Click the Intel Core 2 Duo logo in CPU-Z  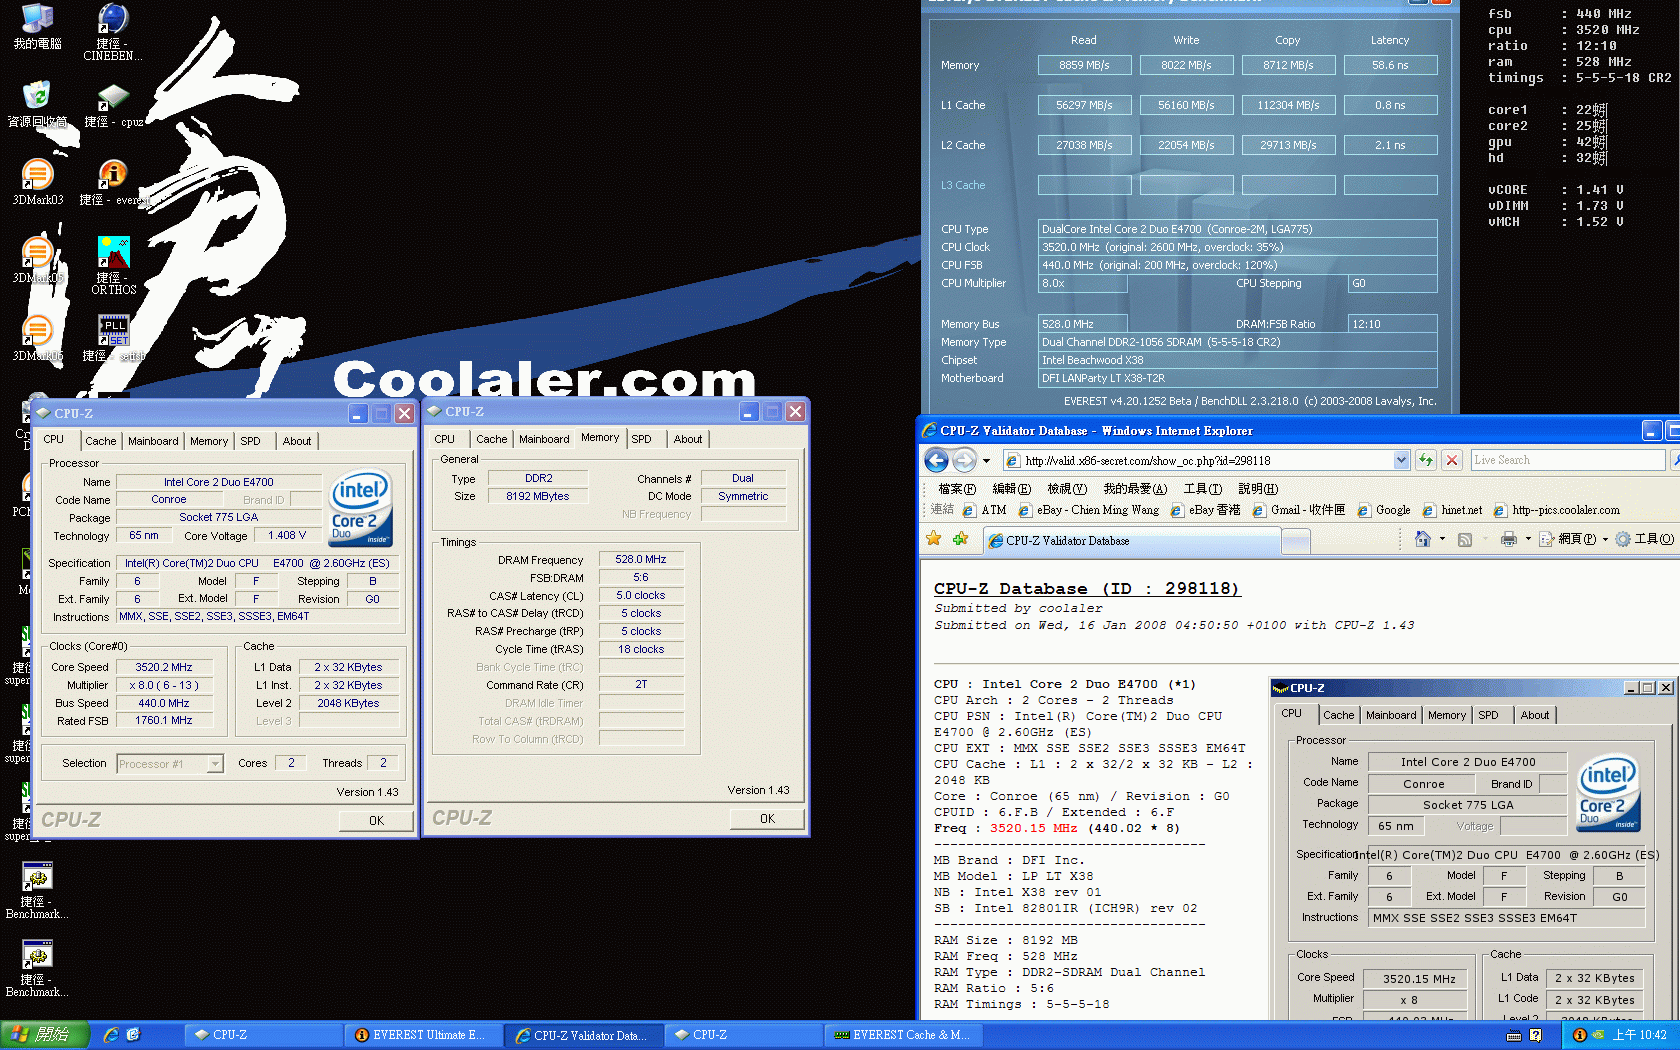(360, 507)
